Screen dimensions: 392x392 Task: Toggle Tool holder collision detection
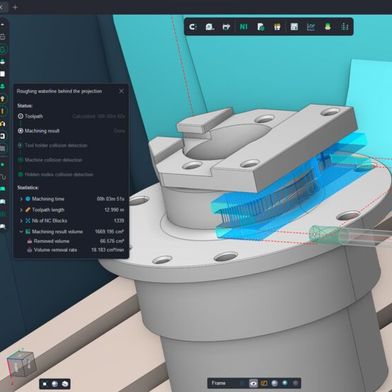coord(53,145)
